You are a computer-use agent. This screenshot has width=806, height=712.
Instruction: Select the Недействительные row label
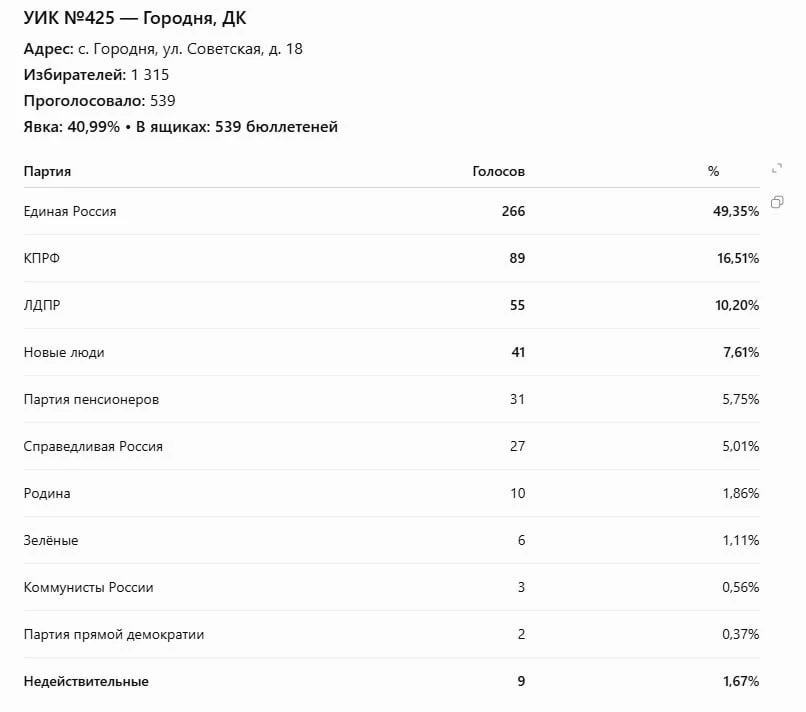pyautogui.click(x=86, y=682)
